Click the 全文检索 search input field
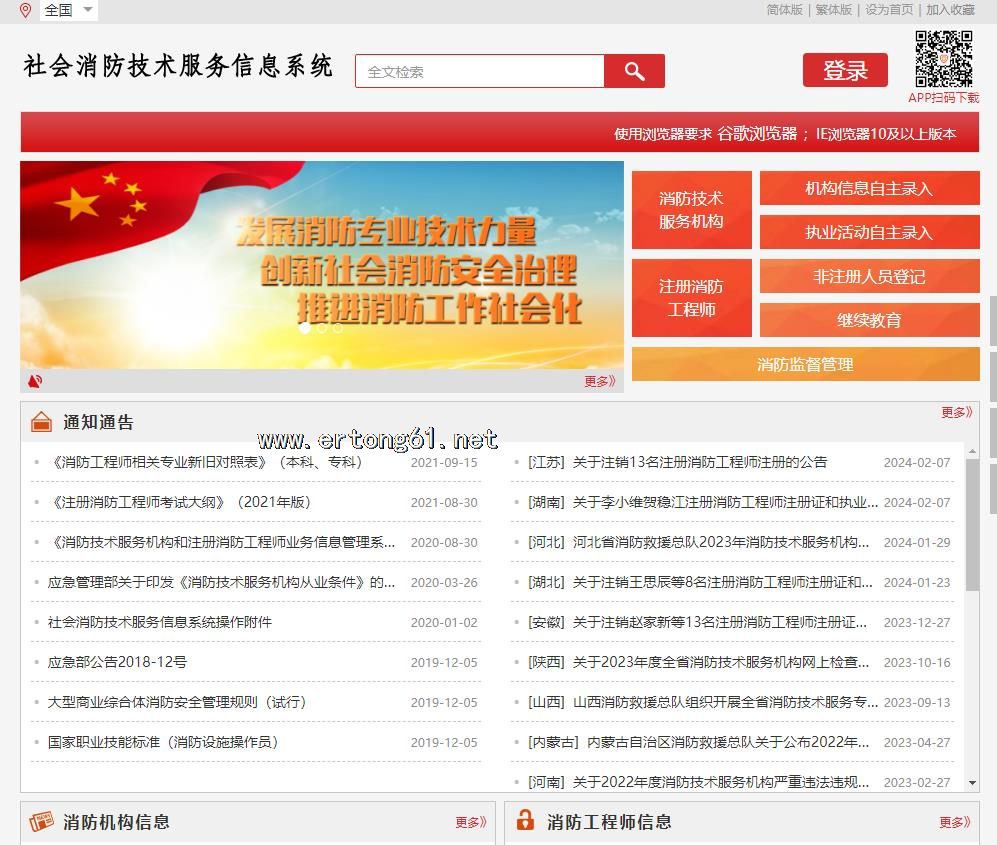Screen dimensions: 997x845 pos(480,72)
